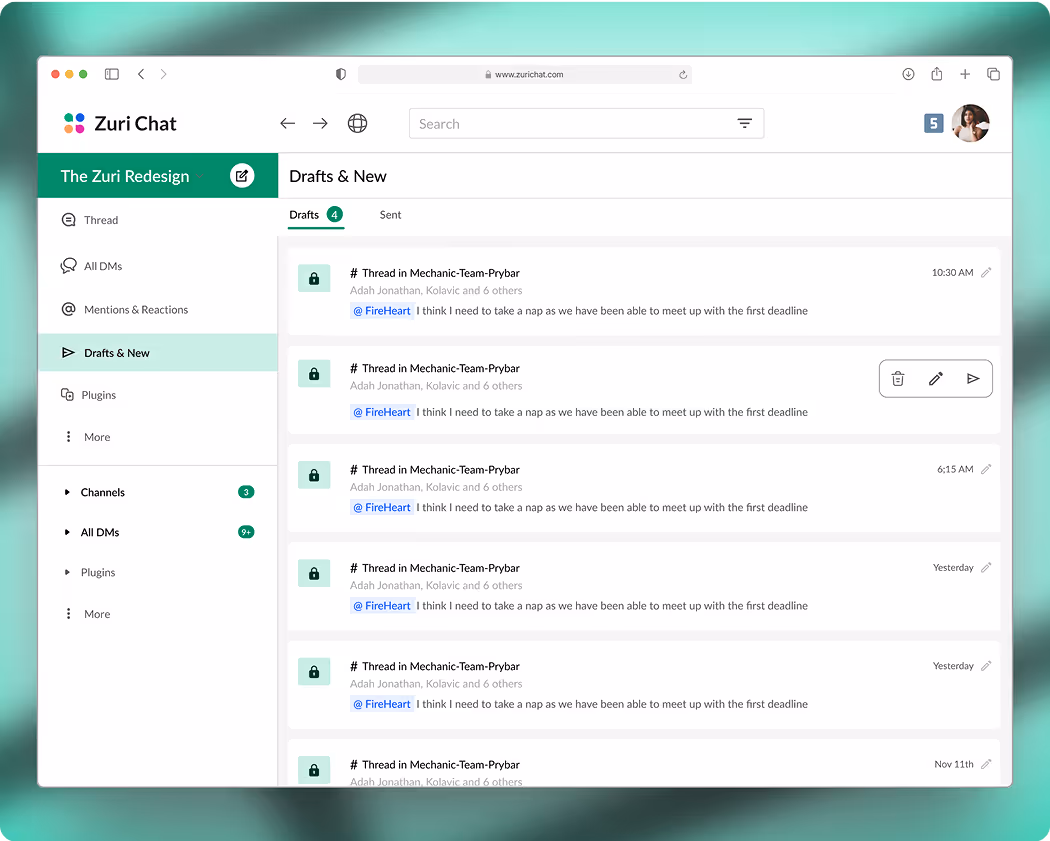Click the 6:15 AM timestamp
This screenshot has height=841, width=1050.
(955, 469)
